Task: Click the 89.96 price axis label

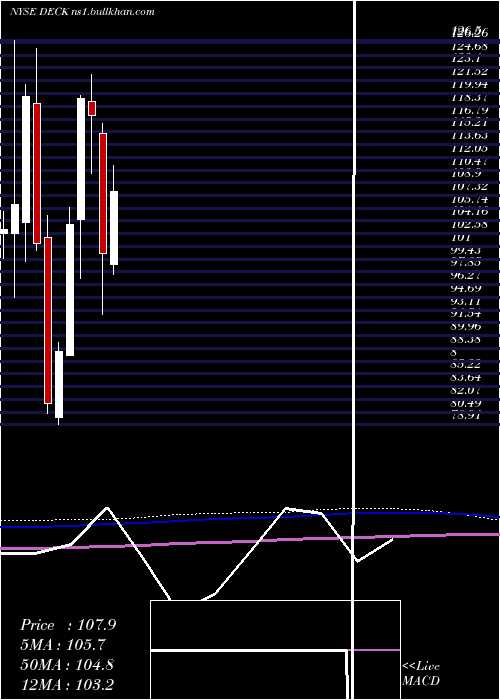Action: tap(467, 327)
